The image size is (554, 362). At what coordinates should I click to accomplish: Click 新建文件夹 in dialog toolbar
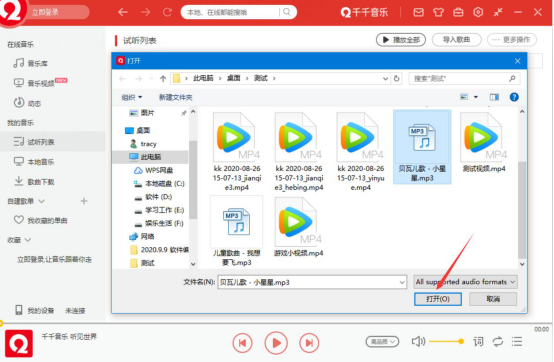[175, 97]
